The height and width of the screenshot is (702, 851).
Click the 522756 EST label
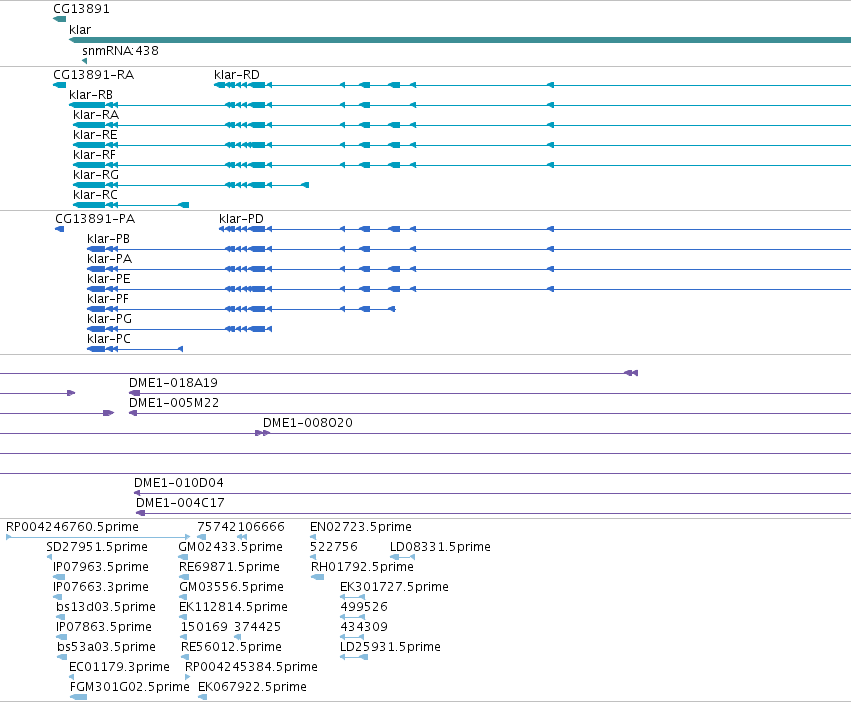333,547
